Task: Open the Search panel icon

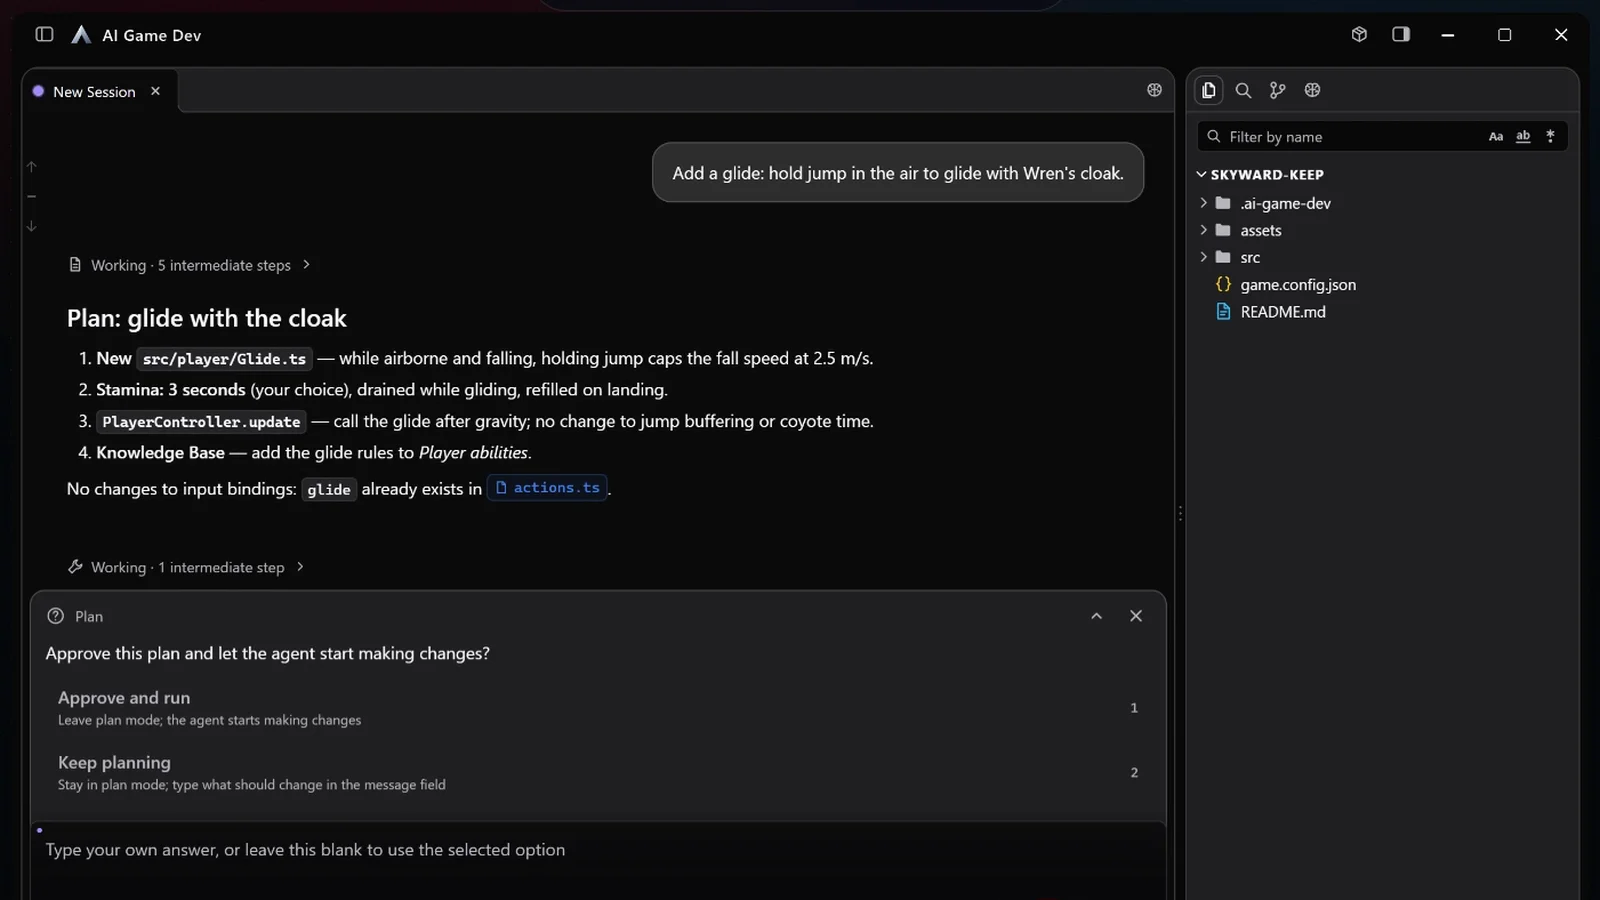Action: [x=1243, y=90]
